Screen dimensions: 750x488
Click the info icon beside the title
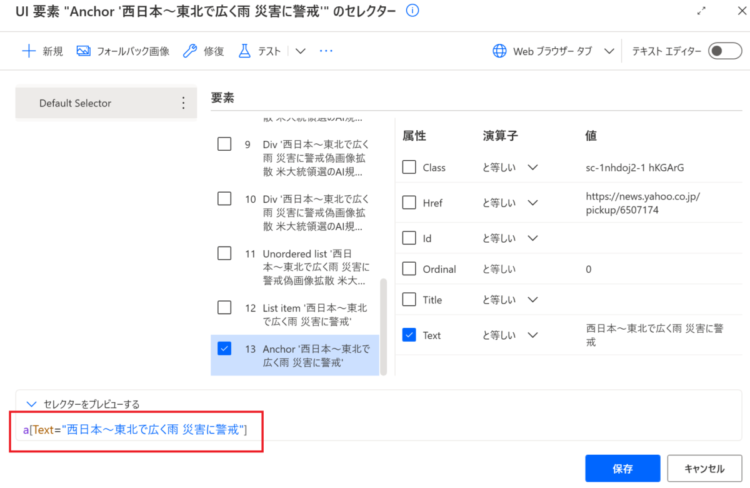[x=412, y=11]
